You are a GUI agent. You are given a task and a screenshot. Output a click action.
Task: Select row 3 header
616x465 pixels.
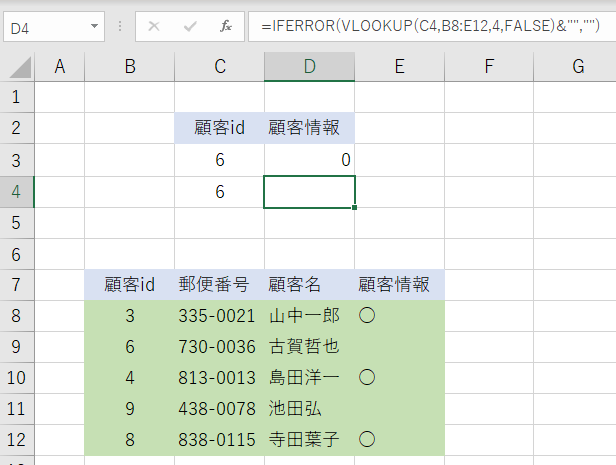[x=16, y=160]
